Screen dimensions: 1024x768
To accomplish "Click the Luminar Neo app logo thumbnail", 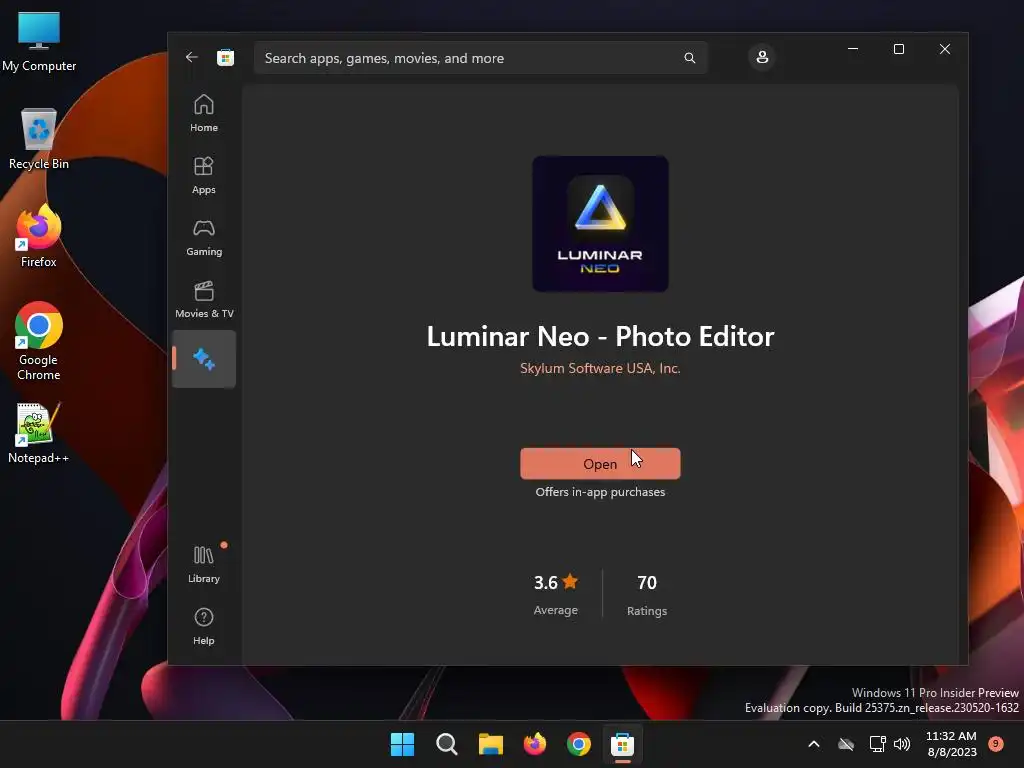I will point(600,224).
